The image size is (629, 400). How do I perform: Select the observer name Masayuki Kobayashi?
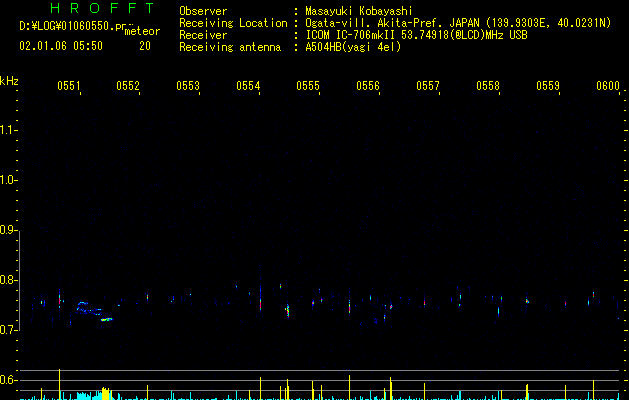(359, 11)
